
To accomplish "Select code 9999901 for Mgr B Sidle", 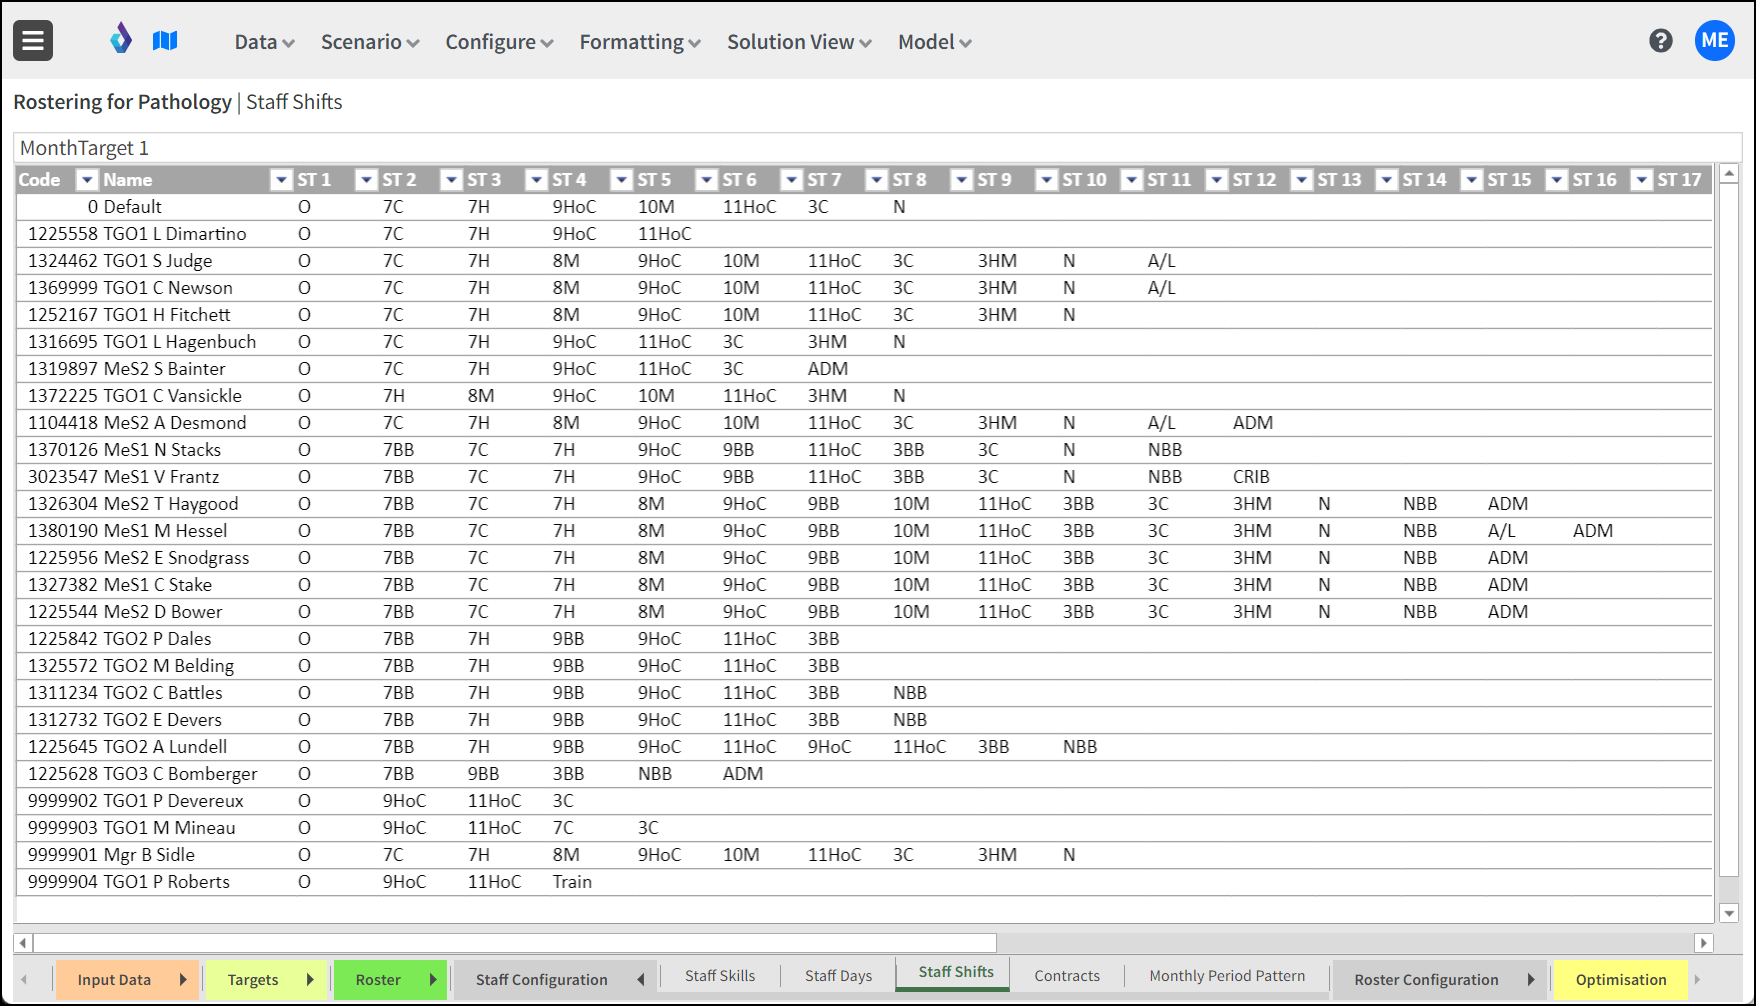I will [63, 855].
